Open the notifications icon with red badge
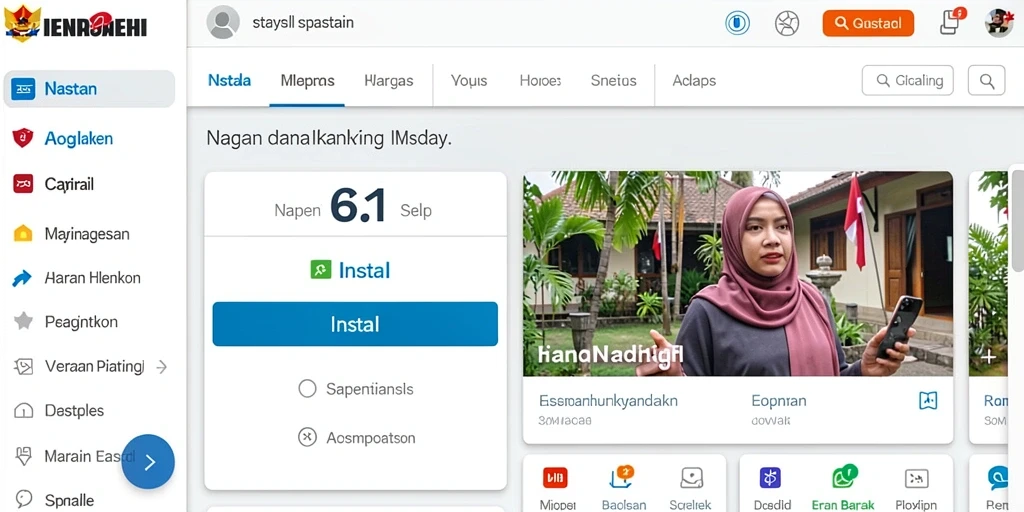Image resolution: width=1024 pixels, height=512 pixels. [952, 22]
